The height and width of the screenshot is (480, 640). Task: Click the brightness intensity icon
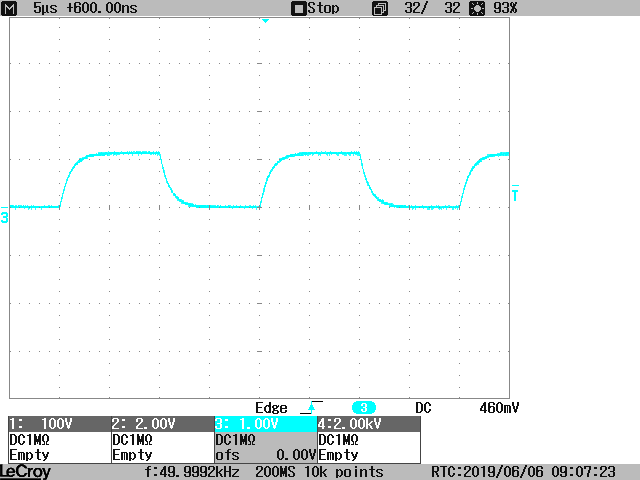click(477, 9)
